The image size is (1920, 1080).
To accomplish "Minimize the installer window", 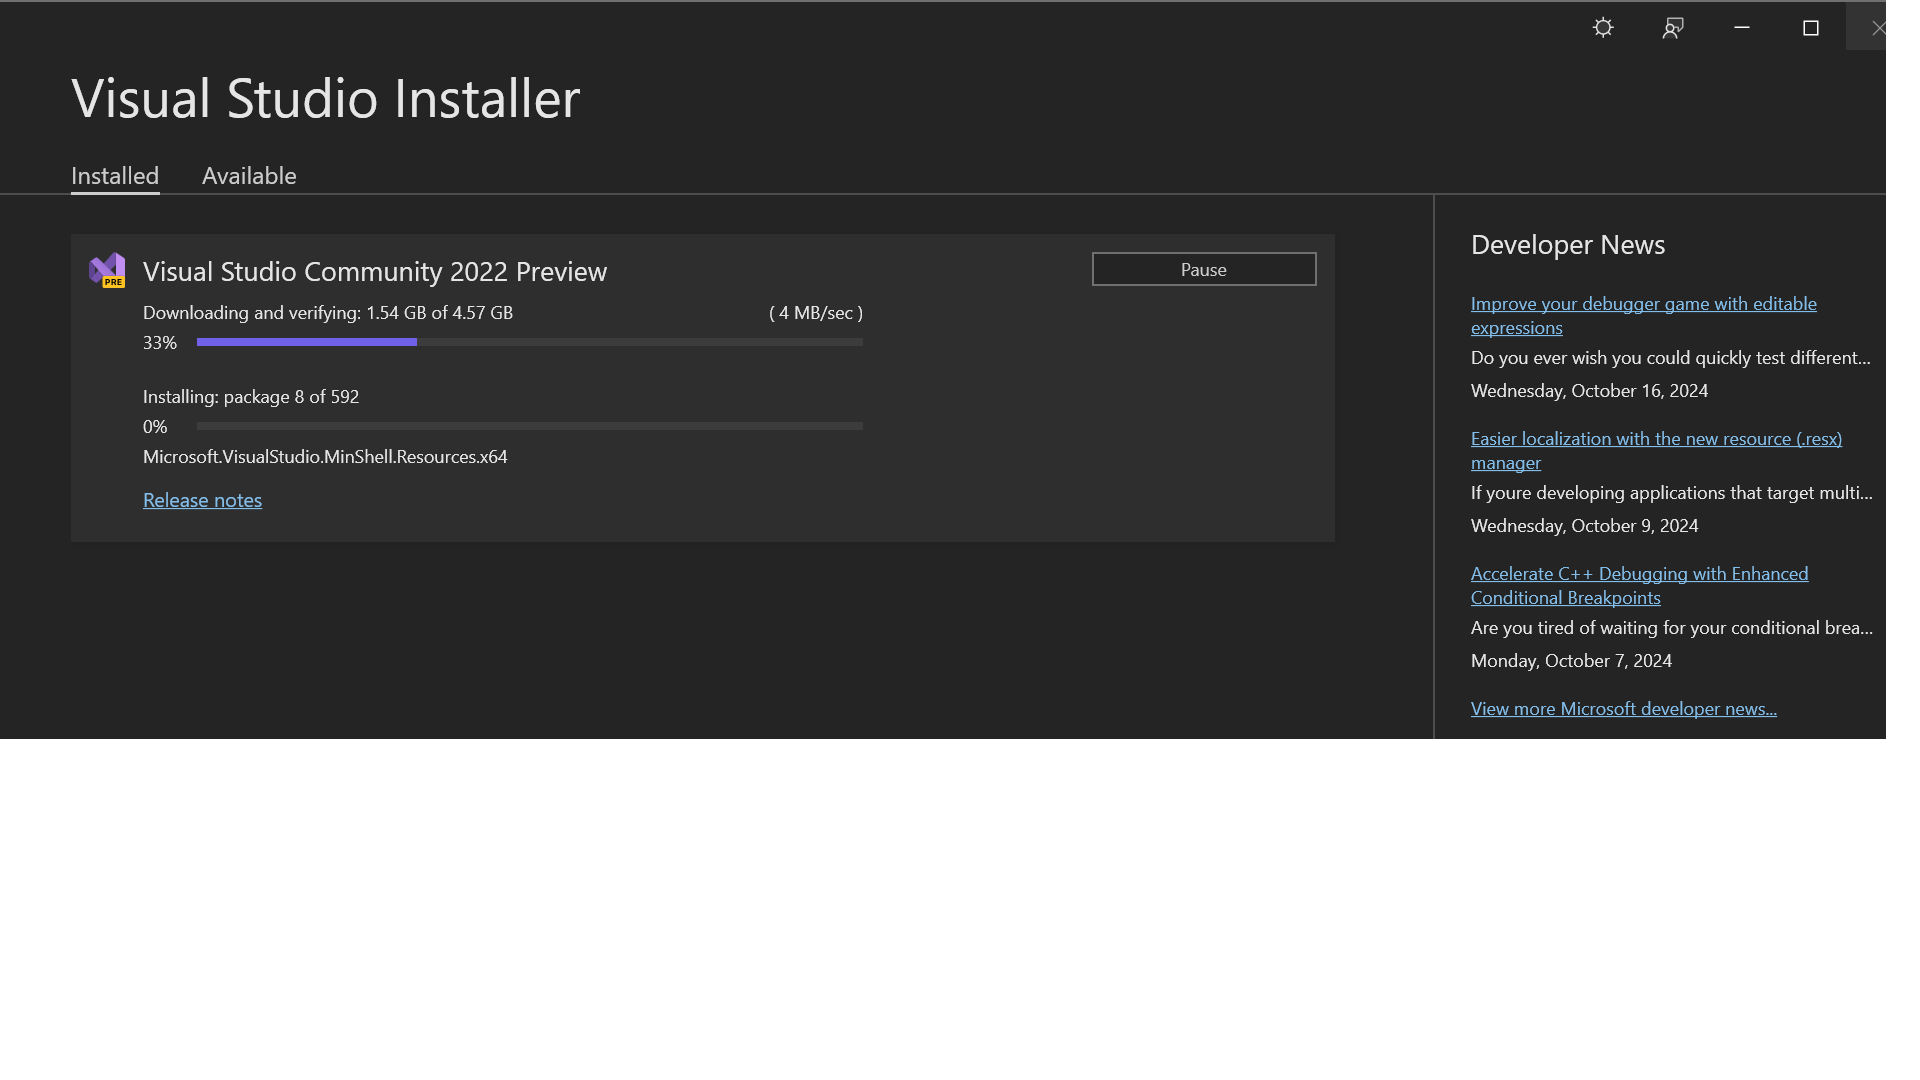I will [x=1742, y=28].
